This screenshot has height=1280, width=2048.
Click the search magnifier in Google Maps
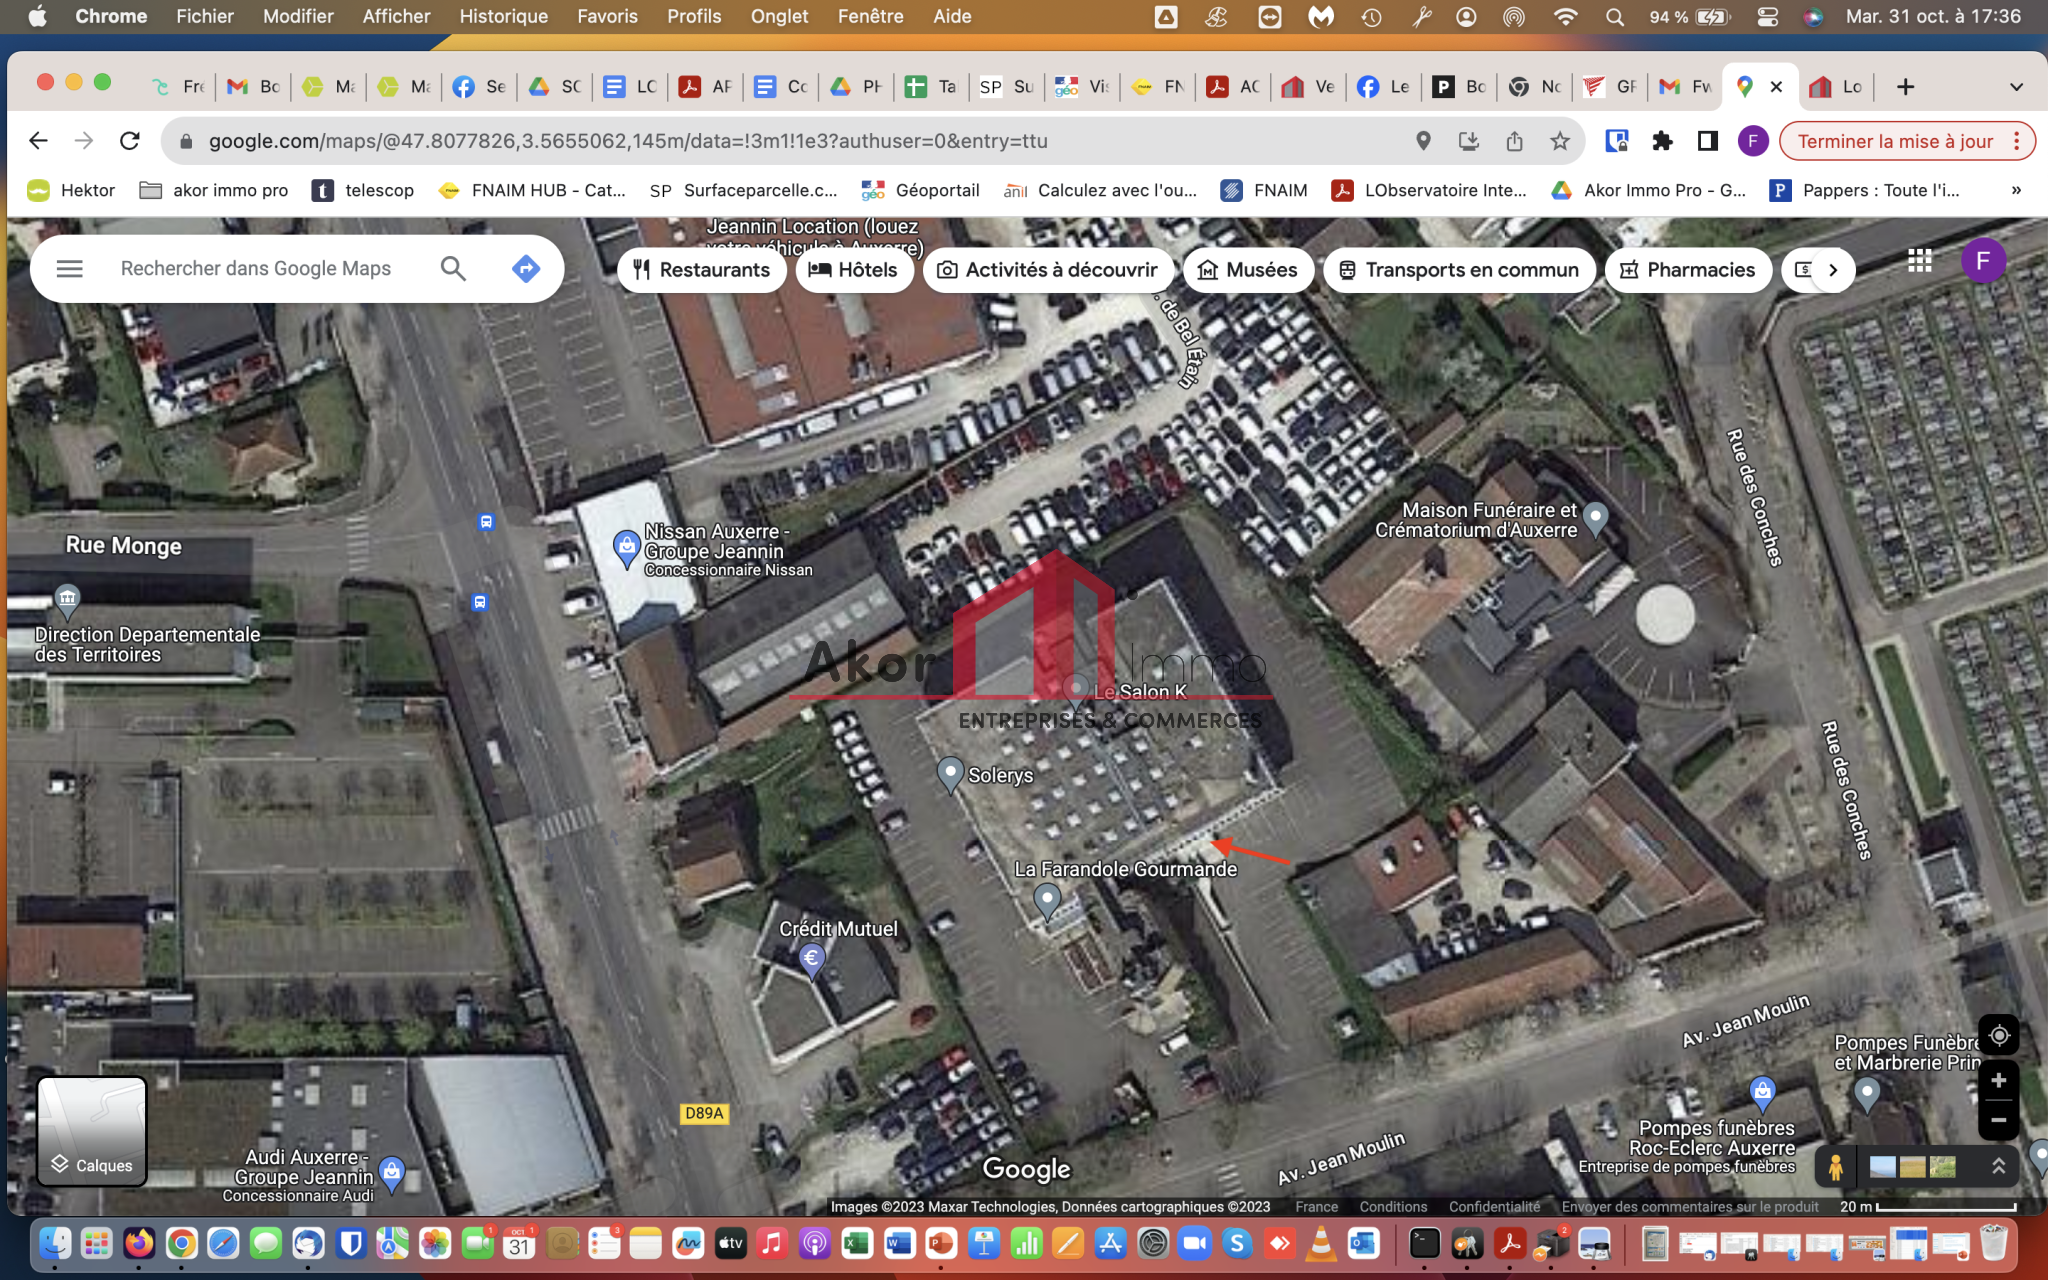[x=453, y=268]
